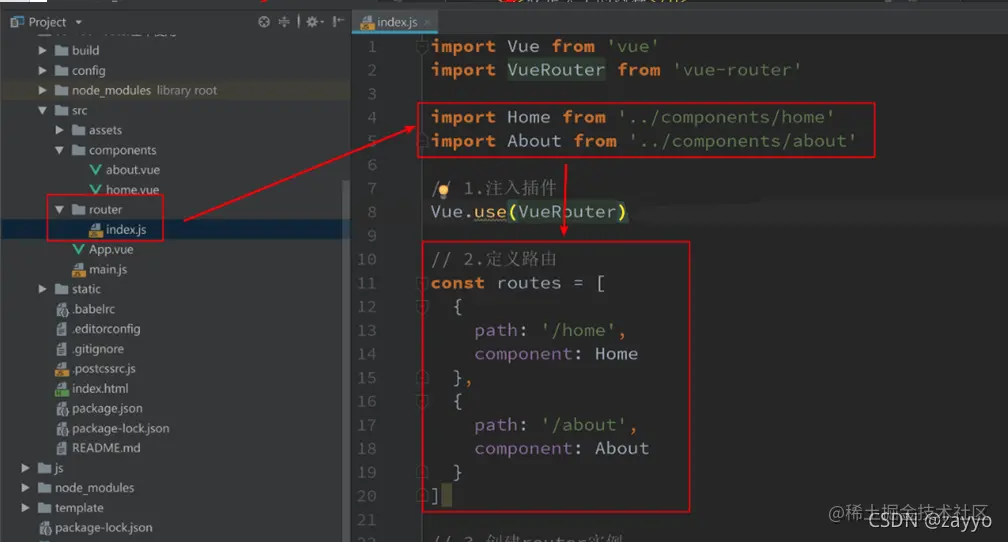The width and height of the screenshot is (1008, 542).
Task: Click the Vue icon of App.vue
Action: pyautogui.click(x=78, y=249)
